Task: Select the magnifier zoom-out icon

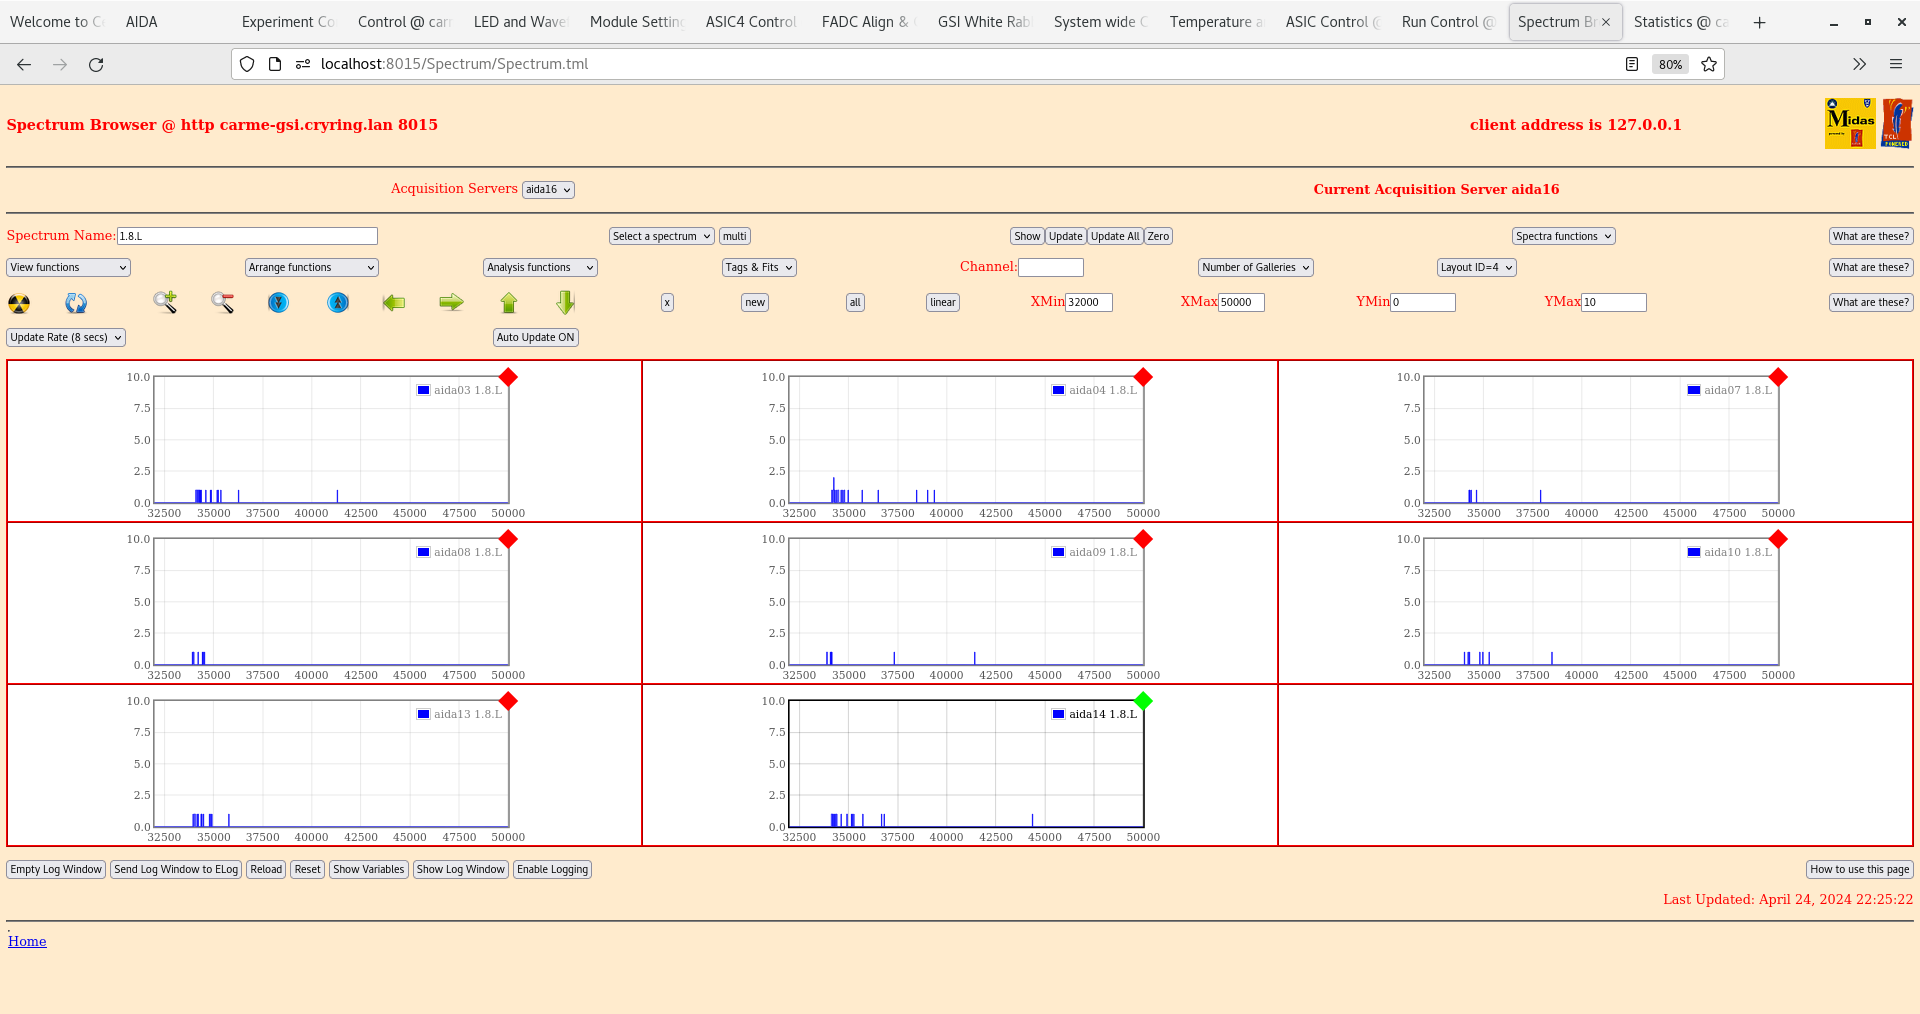Action: pyautogui.click(x=222, y=302)
